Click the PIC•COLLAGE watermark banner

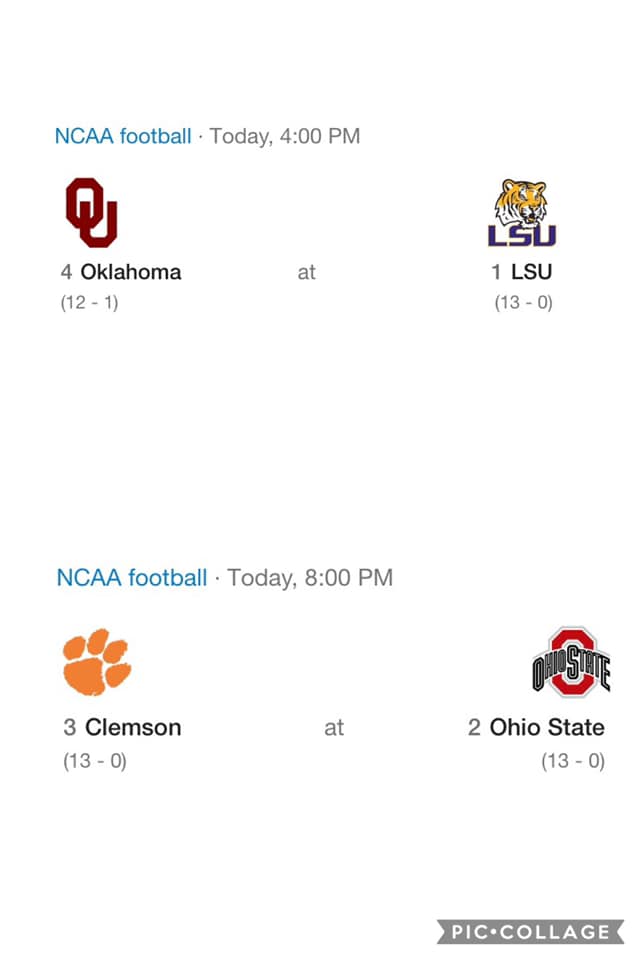(x=530, y=932)
